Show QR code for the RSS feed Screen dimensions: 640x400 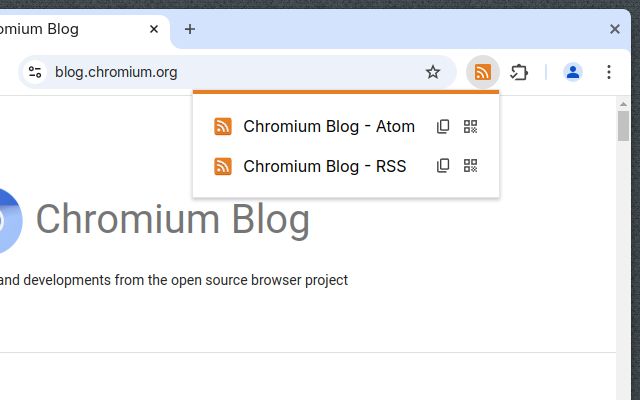[471, 166]
